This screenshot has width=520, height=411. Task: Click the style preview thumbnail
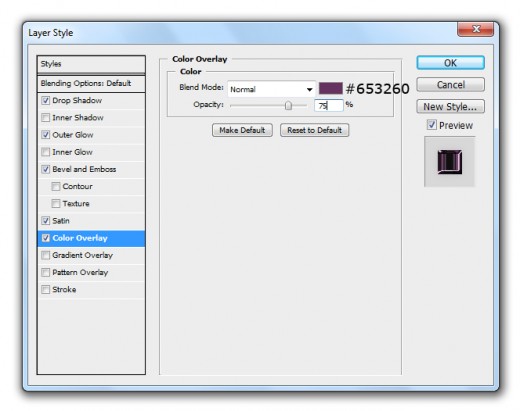point(449,162)
